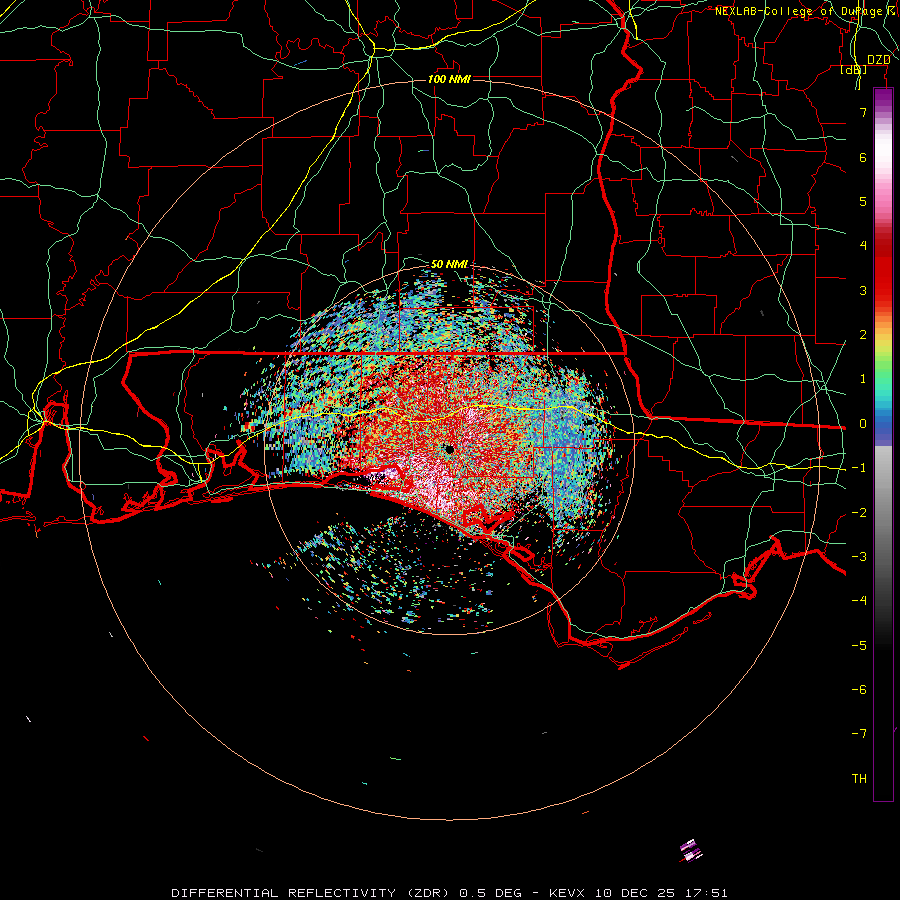Click the -2 value on color scale

click(x=859, y=513)
